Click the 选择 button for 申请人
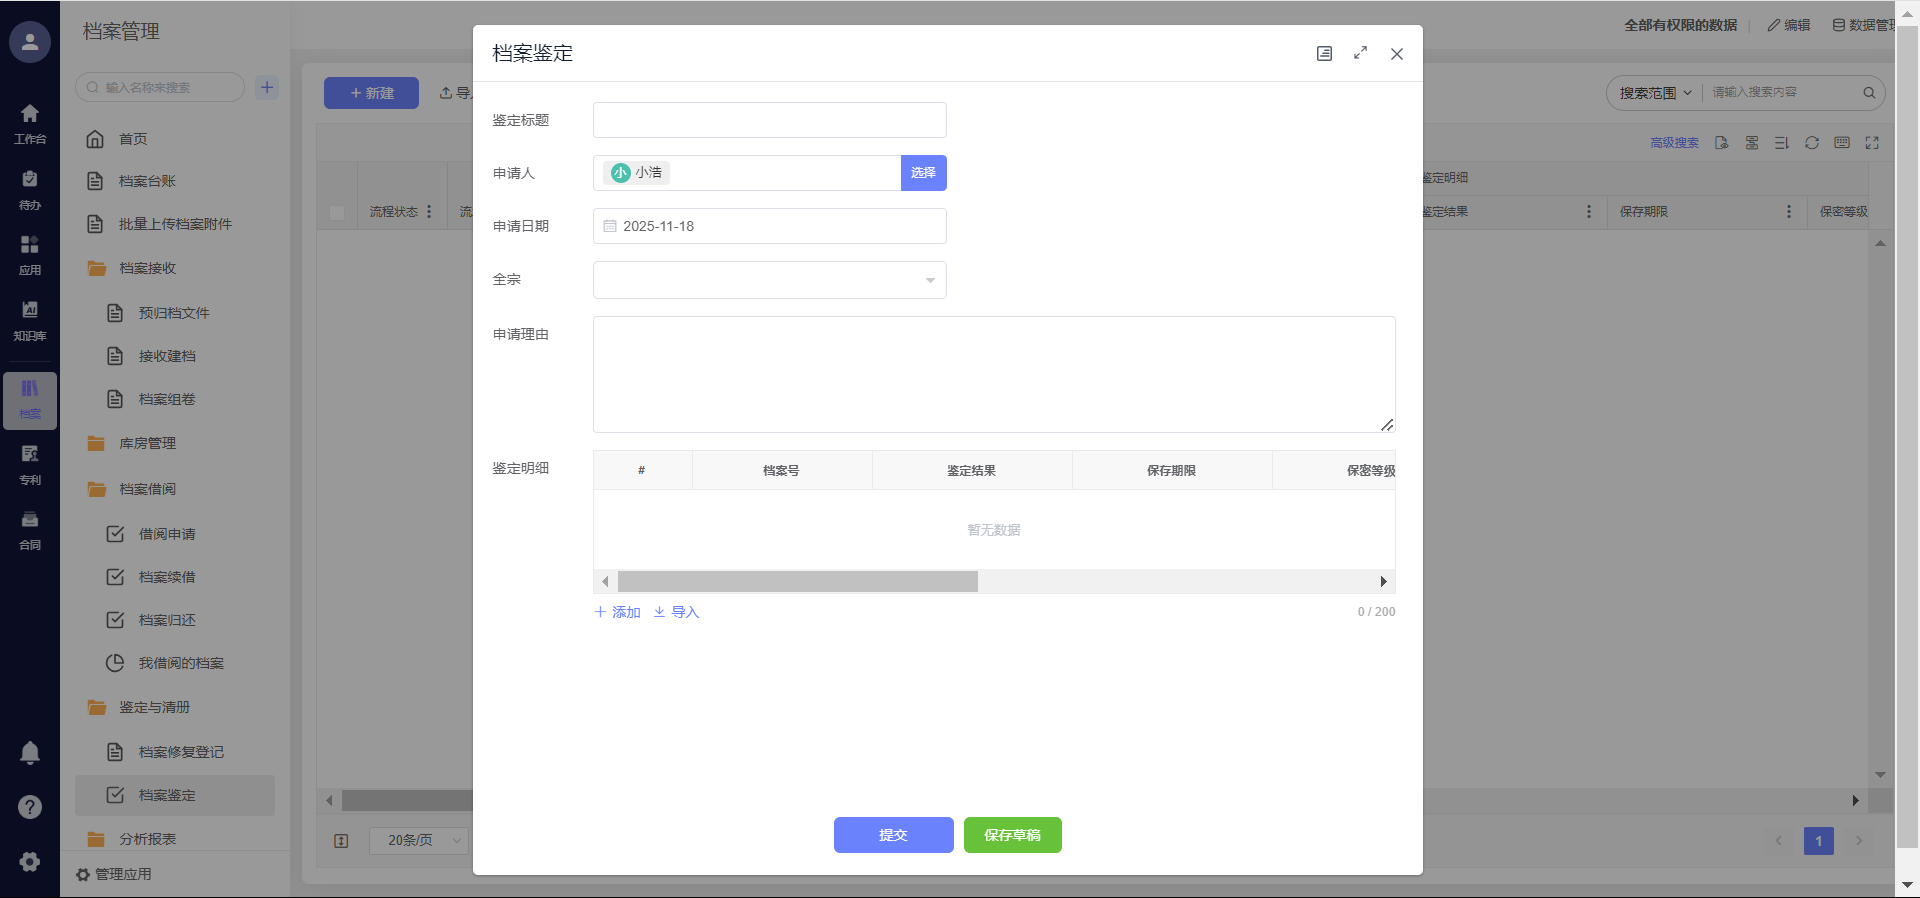This screenshot has width=1920, height=898. click(x=923, y=173)
